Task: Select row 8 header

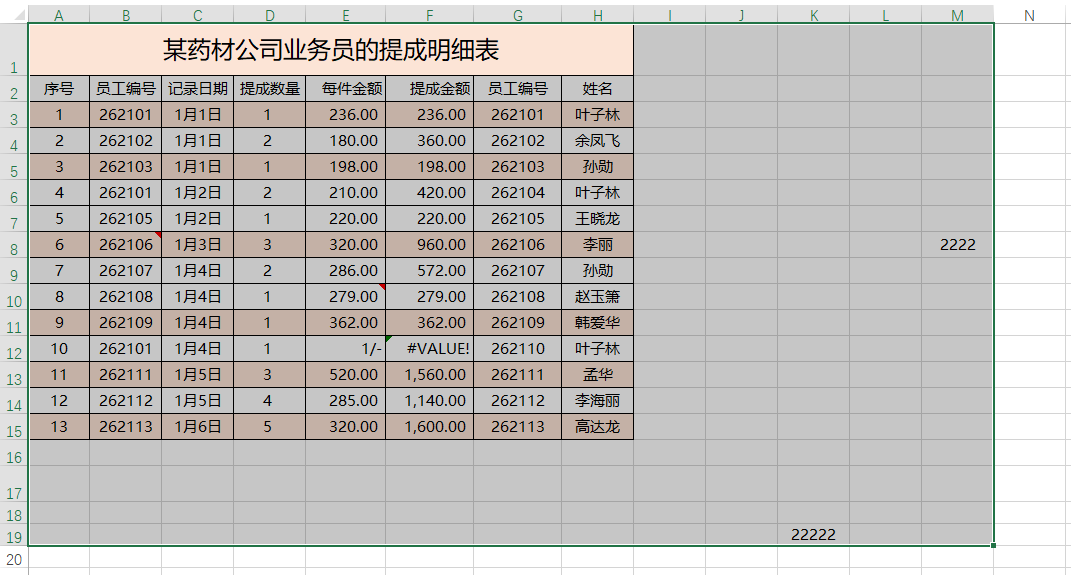Action: coord(14,245)
